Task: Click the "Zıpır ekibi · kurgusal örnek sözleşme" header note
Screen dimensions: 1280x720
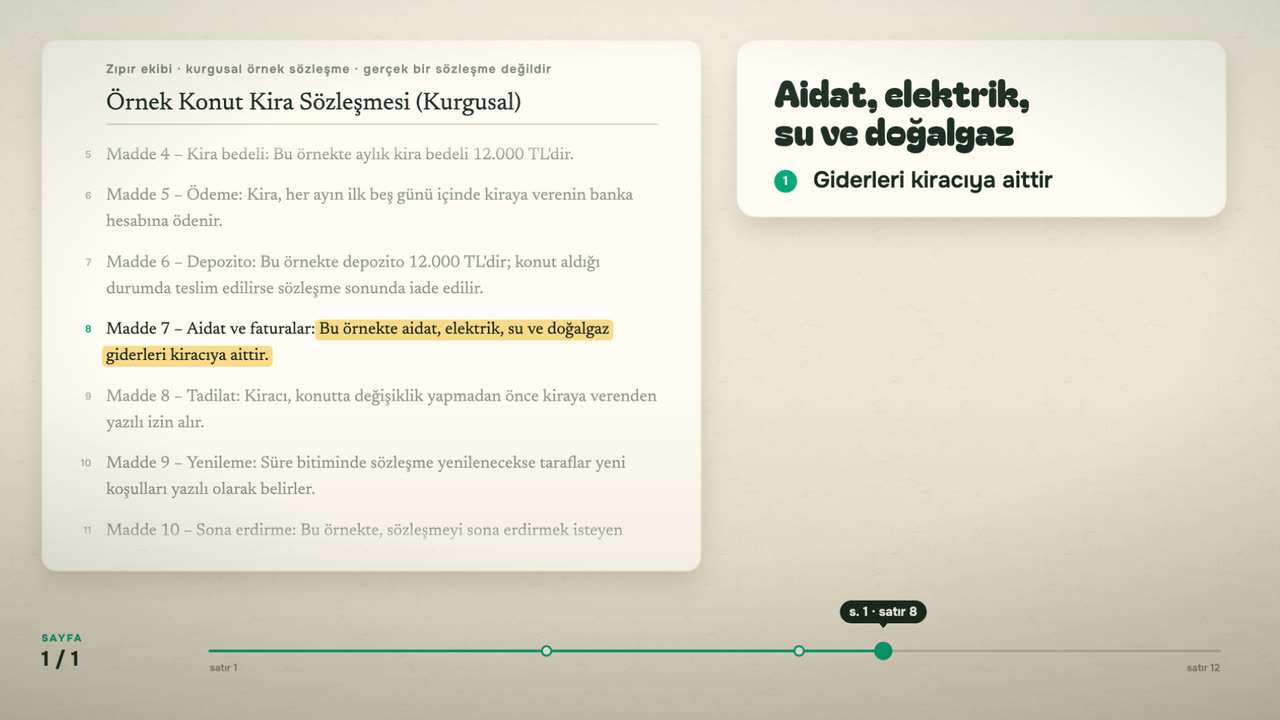Action: click(x=328, y=69)
